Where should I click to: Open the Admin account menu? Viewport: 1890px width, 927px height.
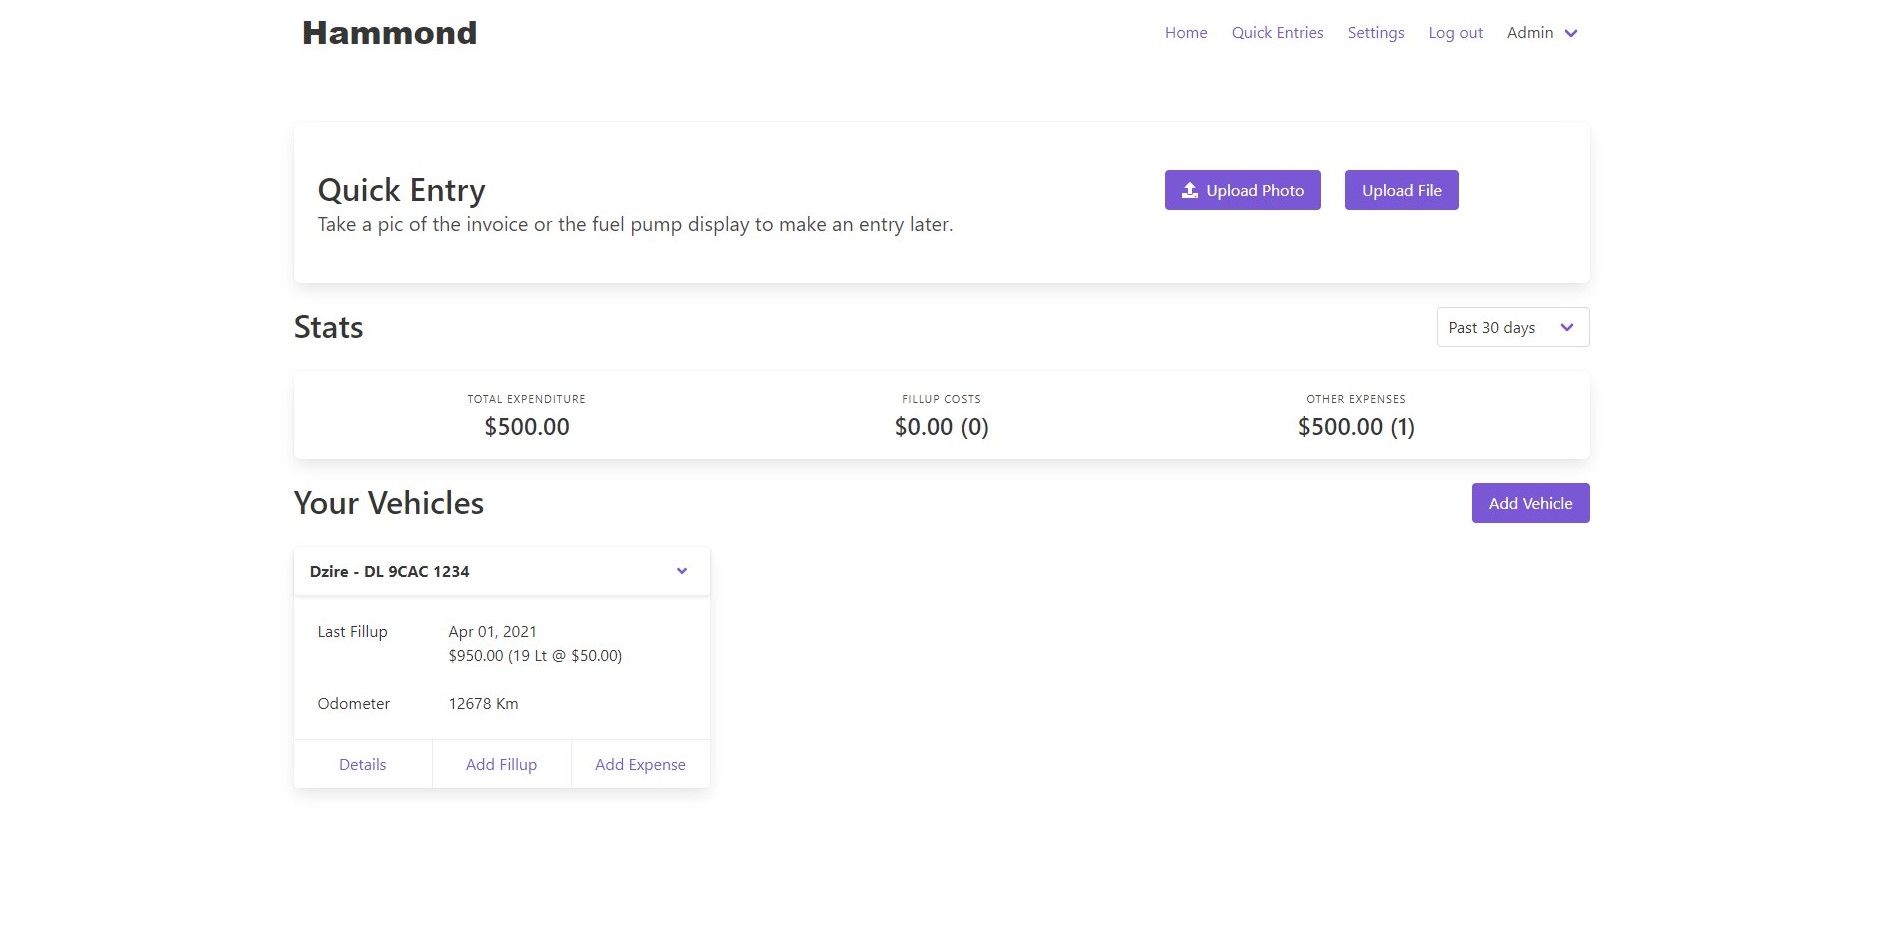[x=1530, y=33]
